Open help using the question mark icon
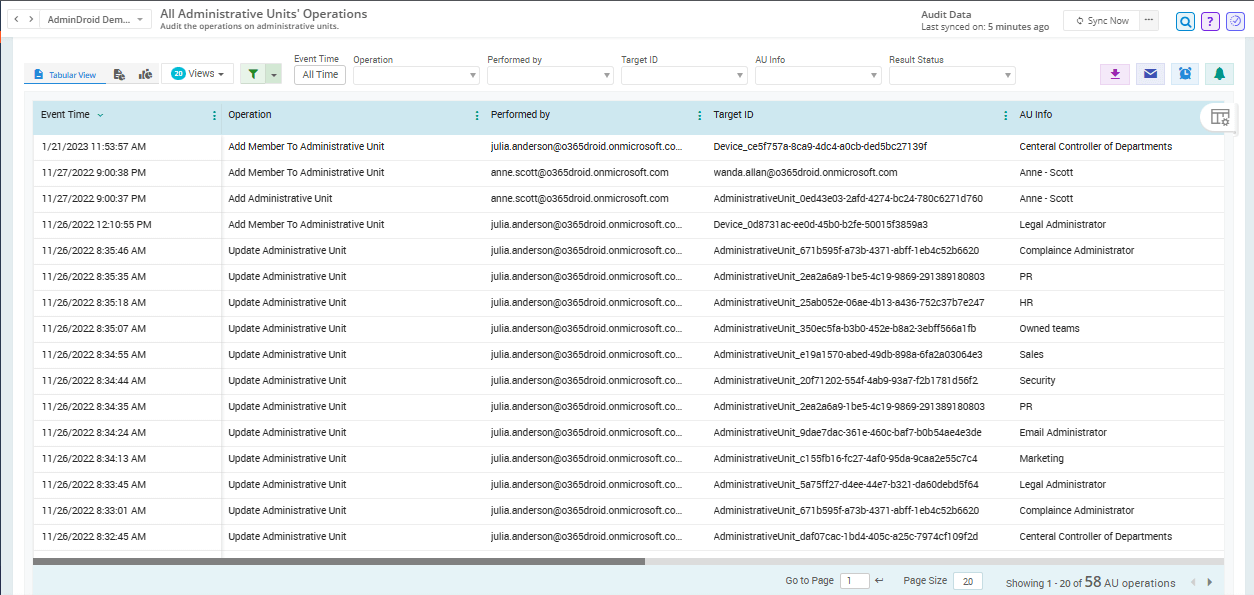 (1210, 21)
